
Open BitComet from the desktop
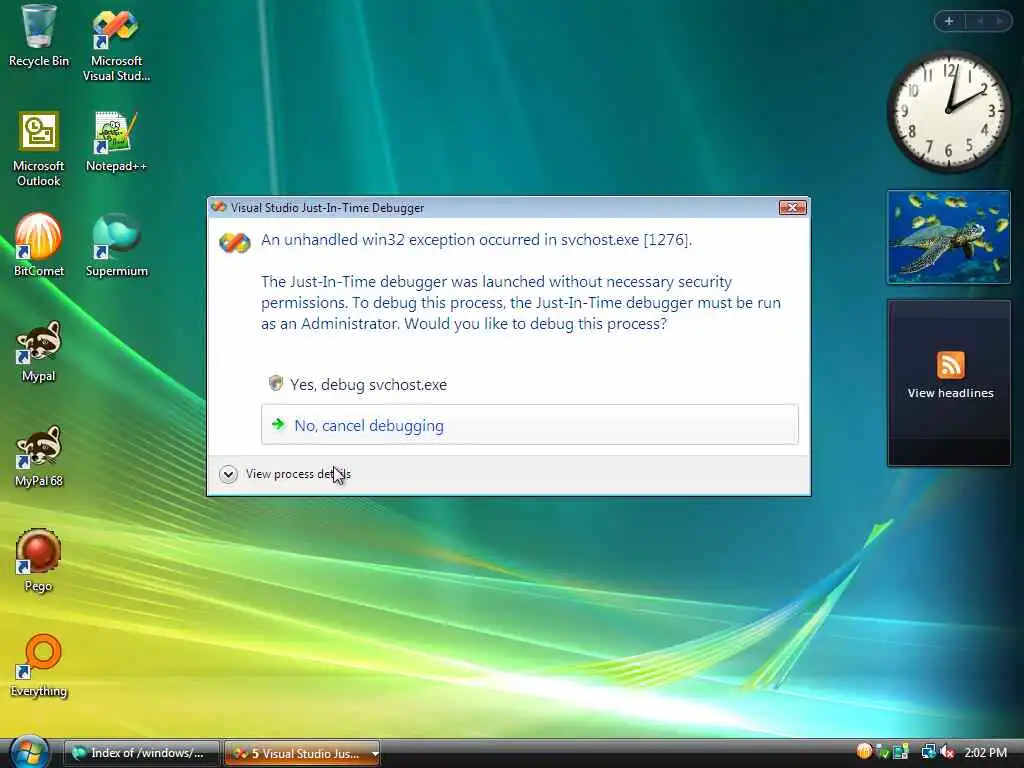pyautogui.click(x=39, y=245)
